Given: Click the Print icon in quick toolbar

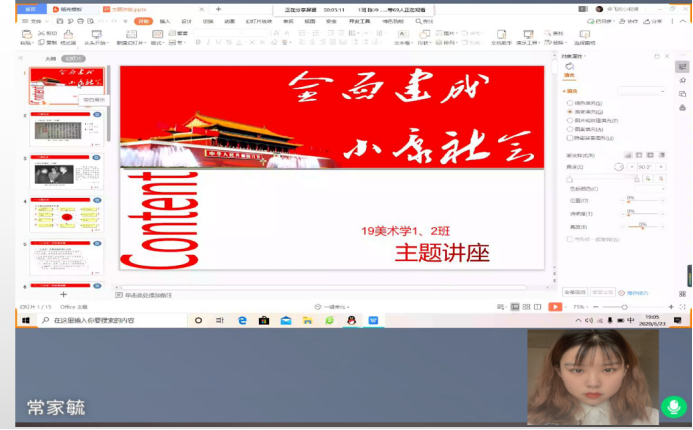Looking at the screenshot, I should point(80,21).
